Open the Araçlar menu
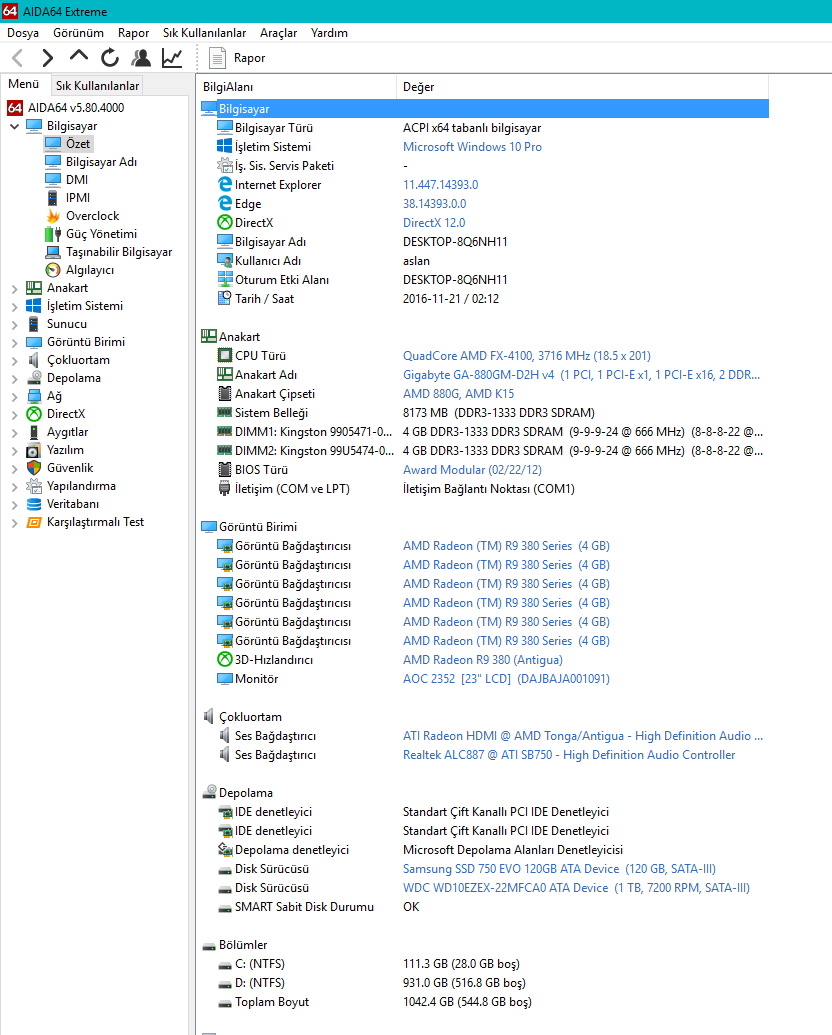Image resolution: width=832 pixels, height=1035 pixels. click(278, 32)
